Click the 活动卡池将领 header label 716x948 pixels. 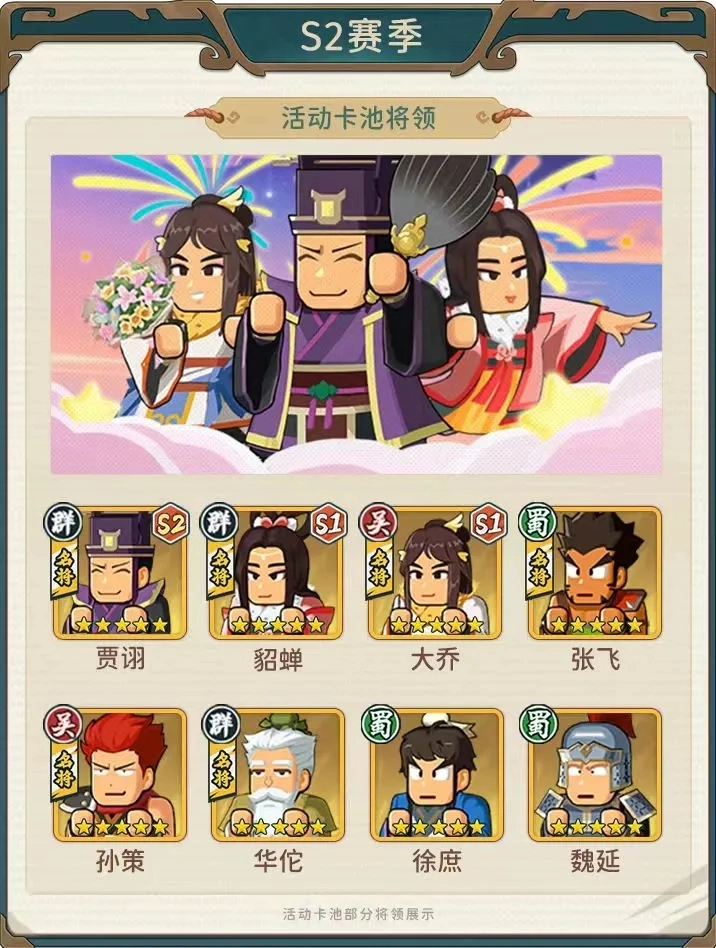coord(359,118)
